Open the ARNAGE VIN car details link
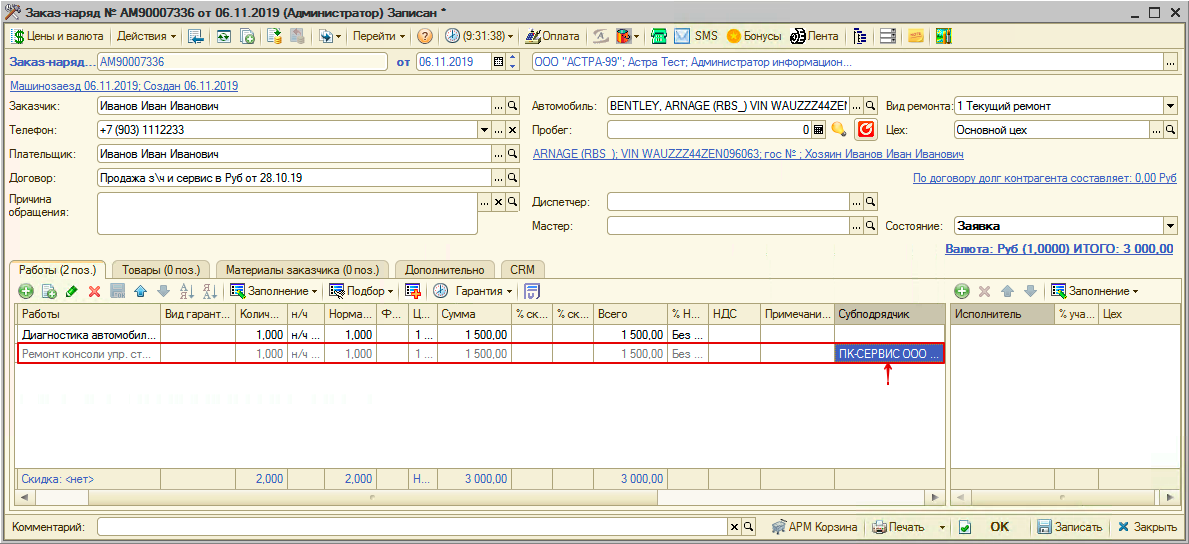 (748, 154)
